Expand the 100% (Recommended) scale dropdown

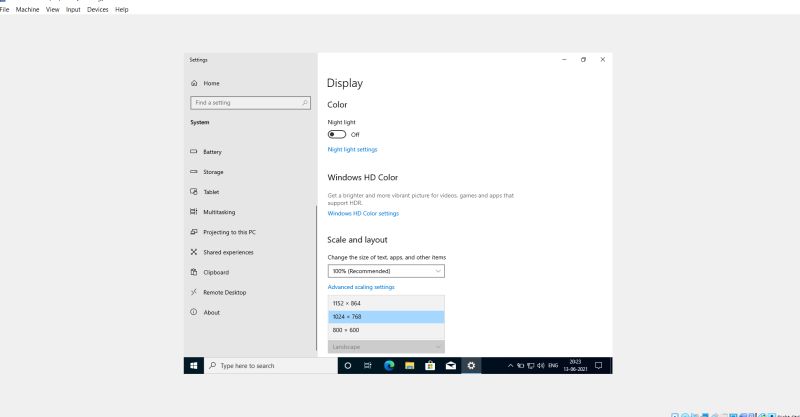tap(386, 271)
